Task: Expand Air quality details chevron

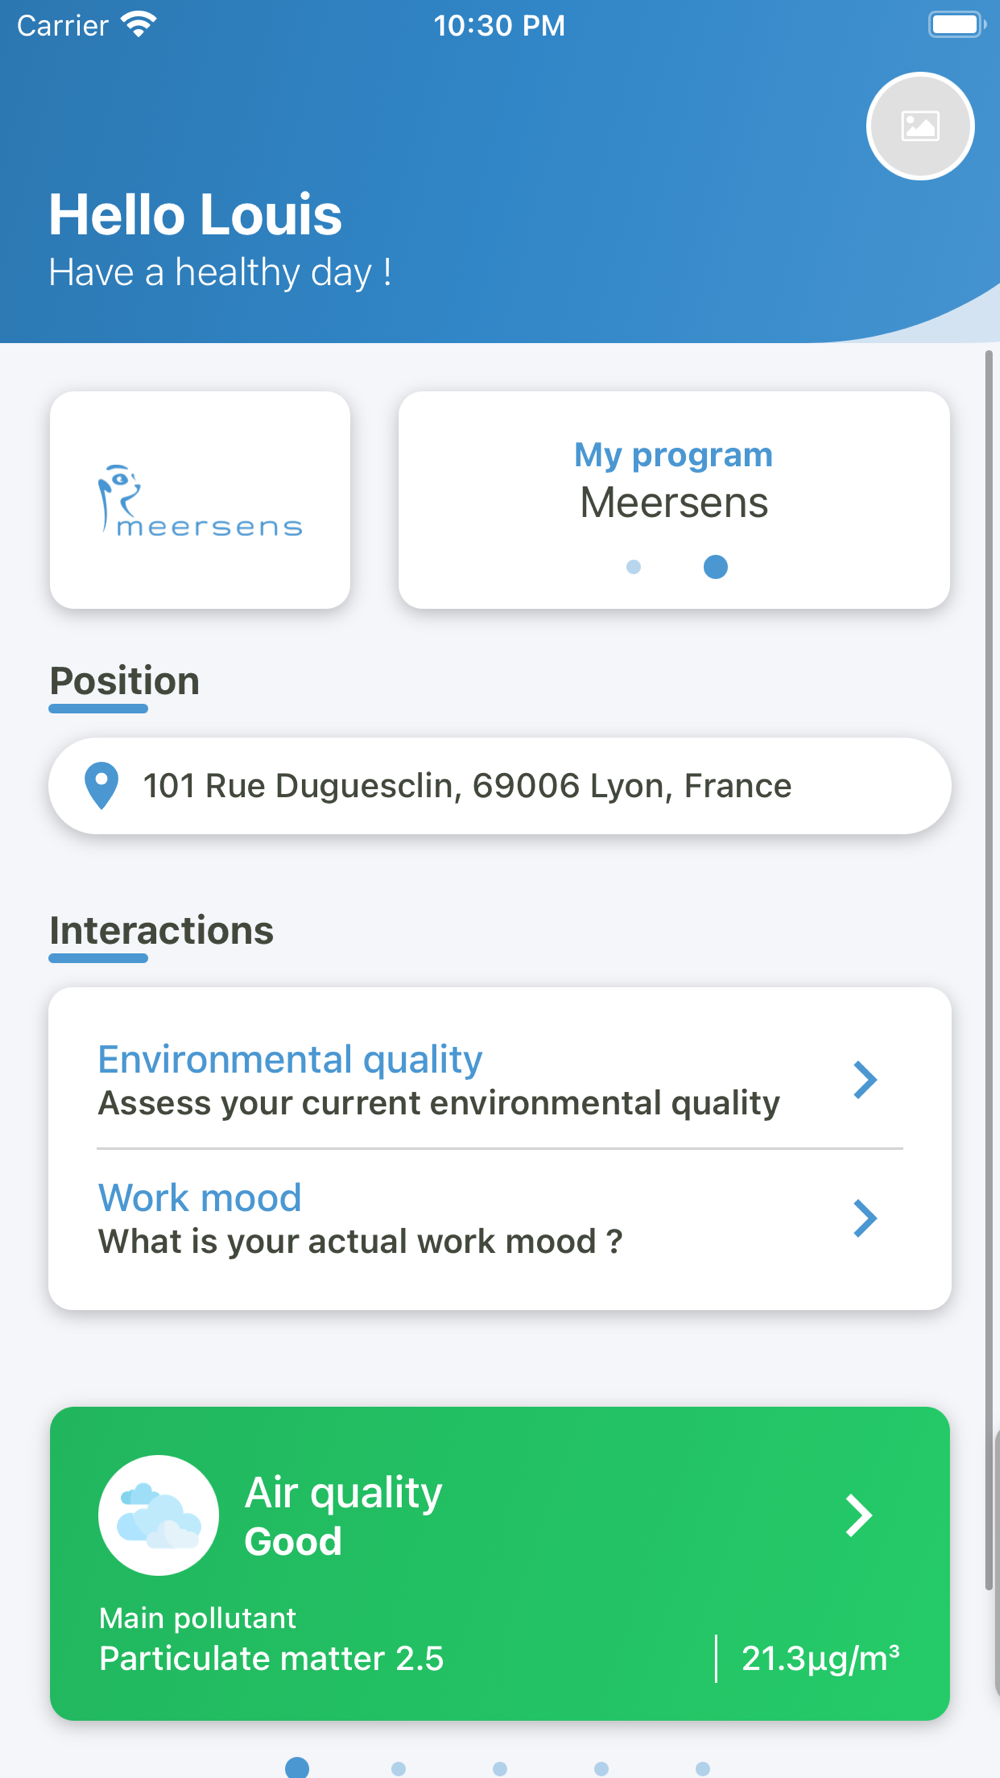Action: pos(858,1515)
